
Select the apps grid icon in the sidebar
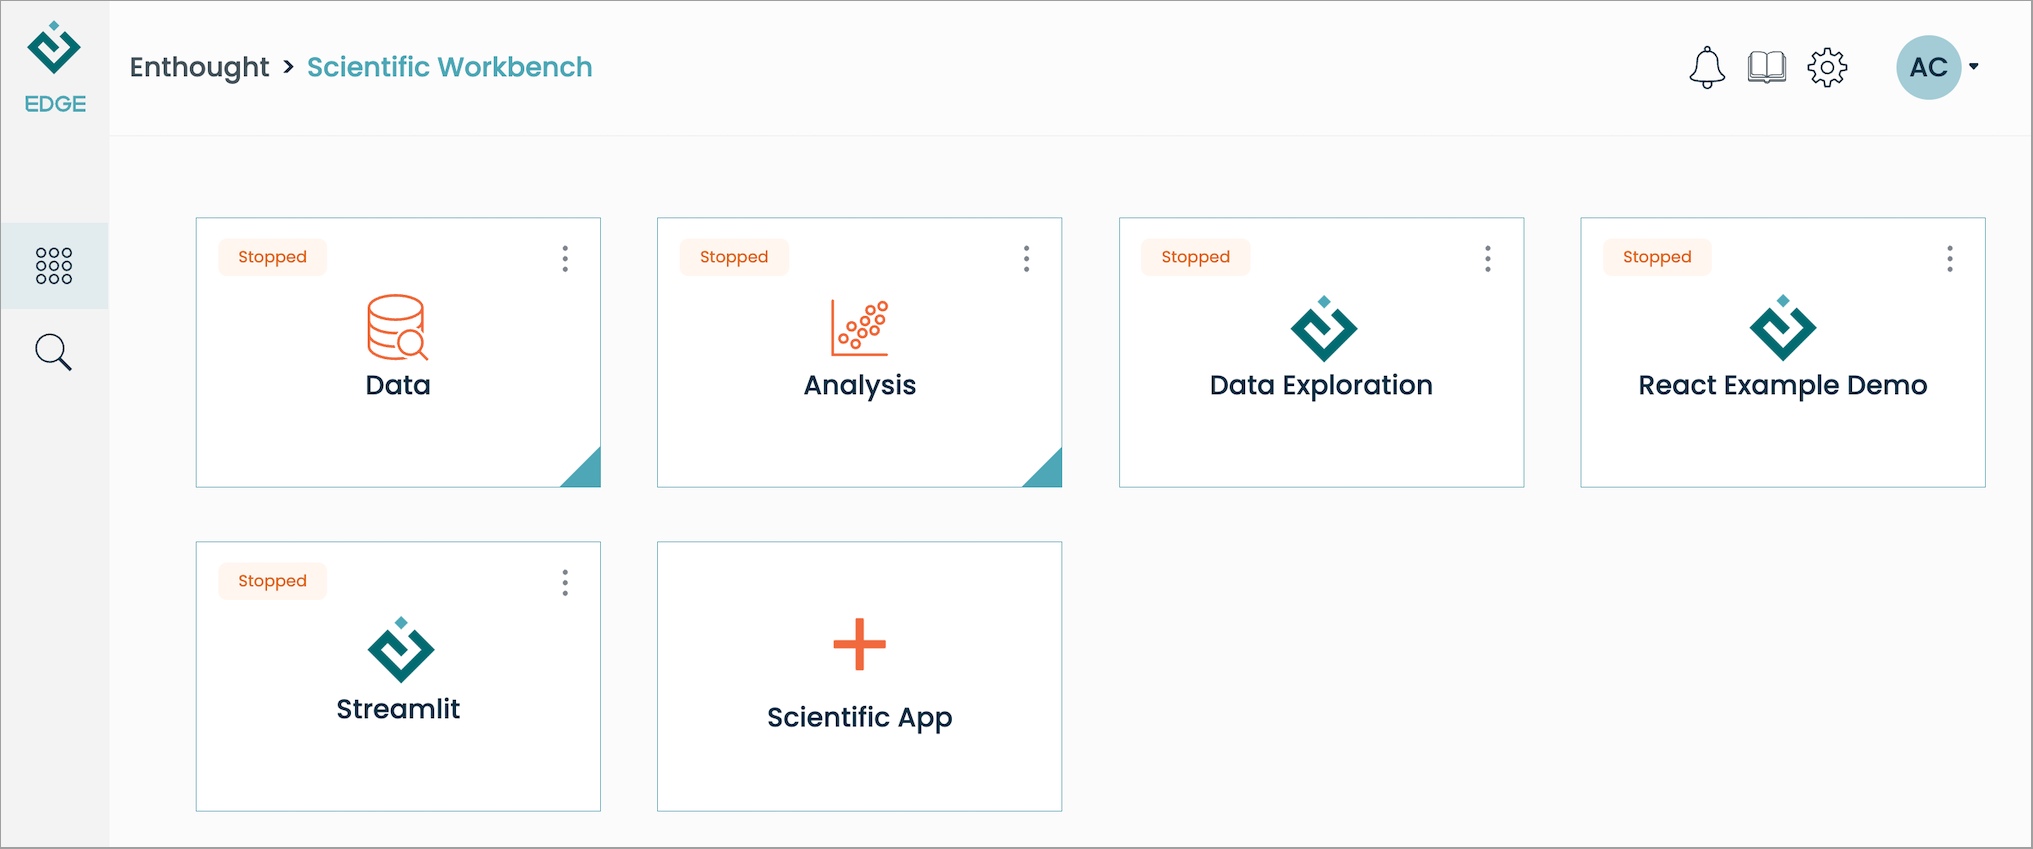[54, 266]
